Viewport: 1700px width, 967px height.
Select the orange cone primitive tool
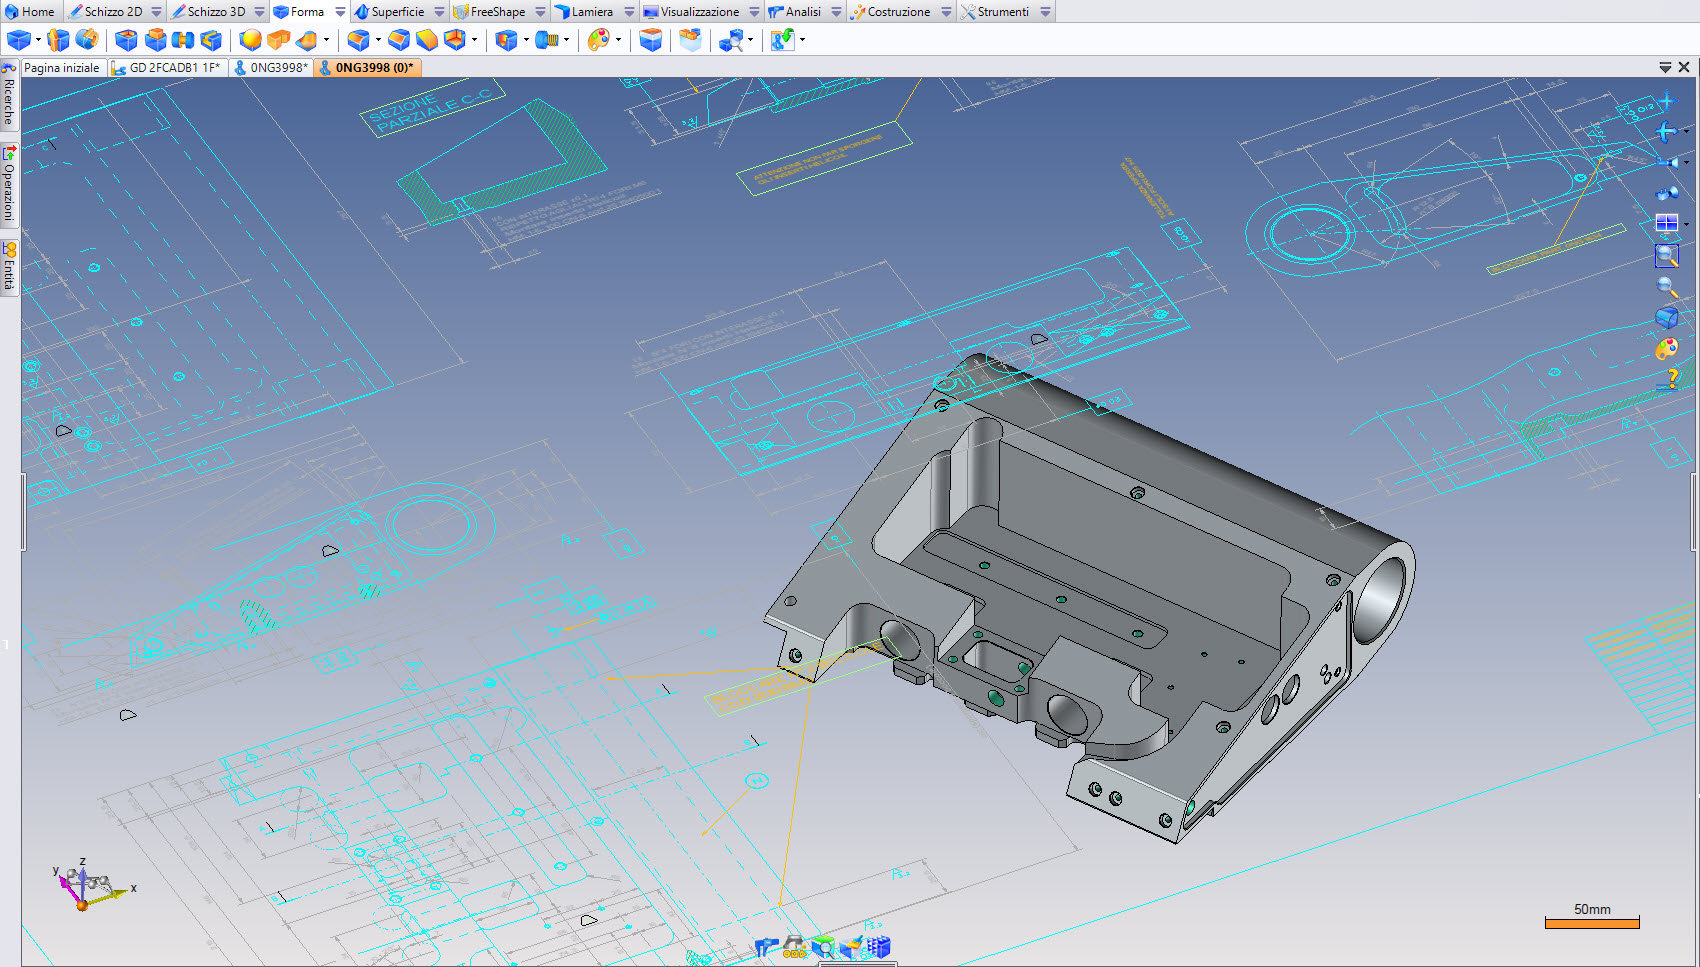pyautogui.click(x=307, y=40)
